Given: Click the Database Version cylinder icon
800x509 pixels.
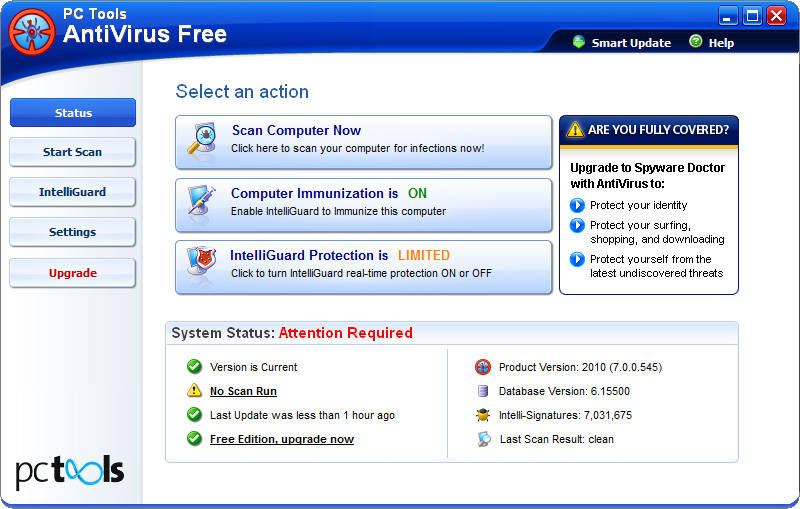Looking at the screenshot, I should point(483,391).
